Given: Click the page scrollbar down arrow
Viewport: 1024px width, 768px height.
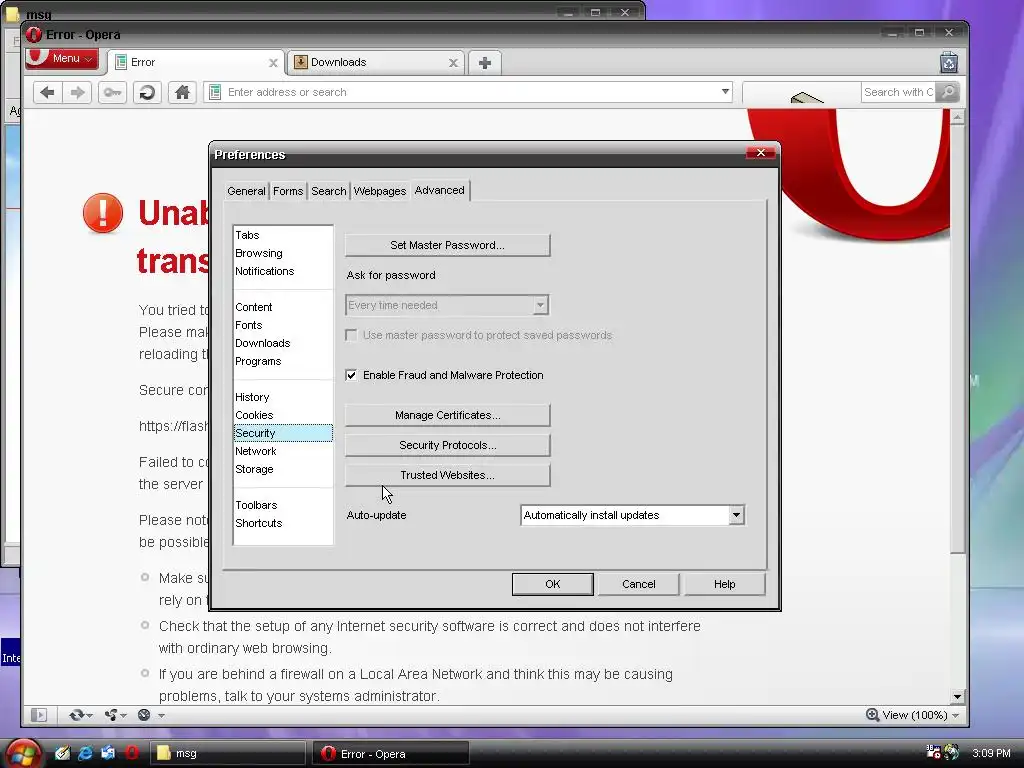Looking at the screenshot, I should pyautogui.click(x=957, y=696).
